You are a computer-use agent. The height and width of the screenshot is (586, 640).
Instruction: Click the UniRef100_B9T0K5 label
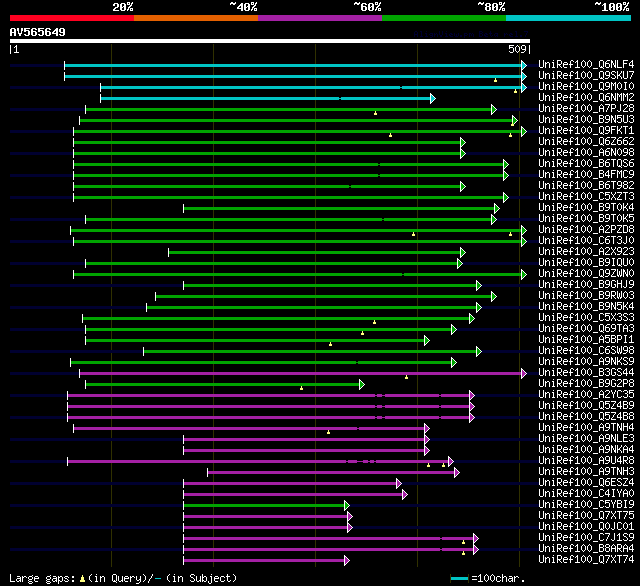click(x=586, y=218)
